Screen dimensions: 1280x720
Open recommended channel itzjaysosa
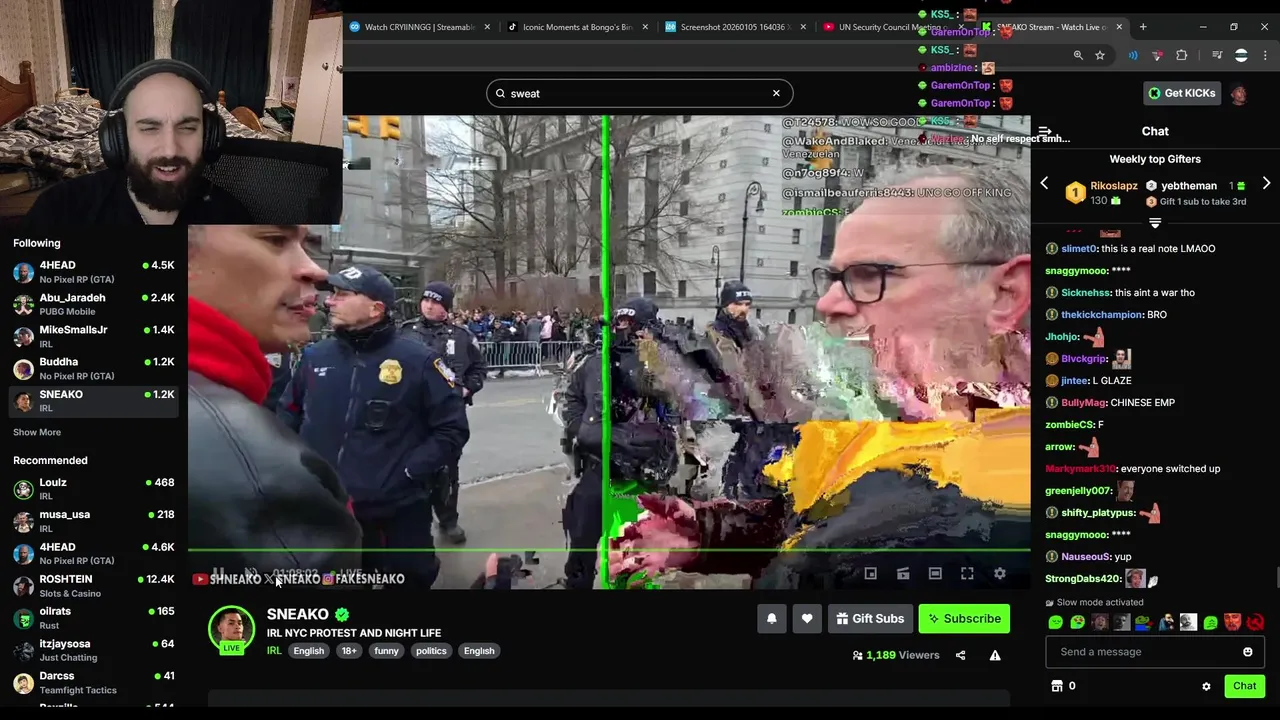click(94, 650)
